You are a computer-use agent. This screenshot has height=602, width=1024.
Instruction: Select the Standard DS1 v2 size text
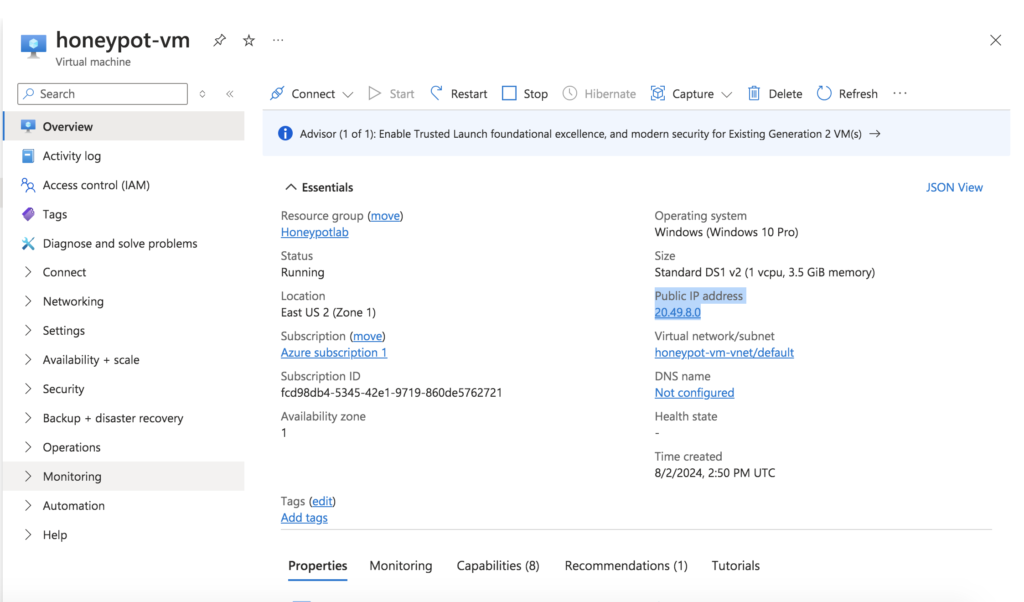coord(765,273)
